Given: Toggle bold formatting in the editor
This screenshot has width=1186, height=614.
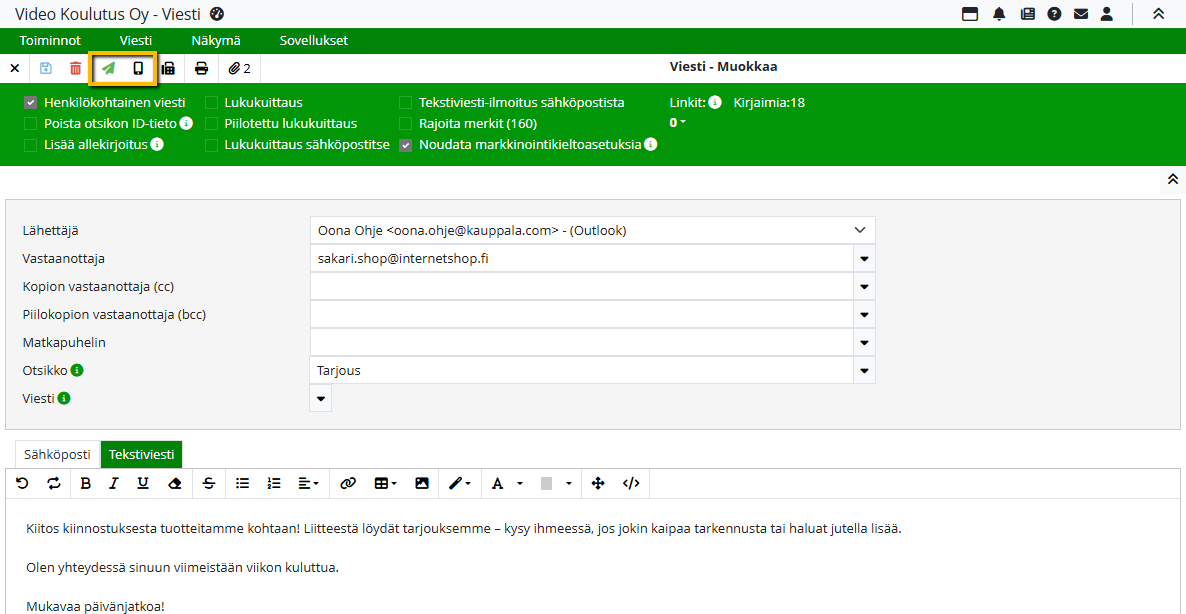Looking at the screenshot, I should [x=85, y=483].
